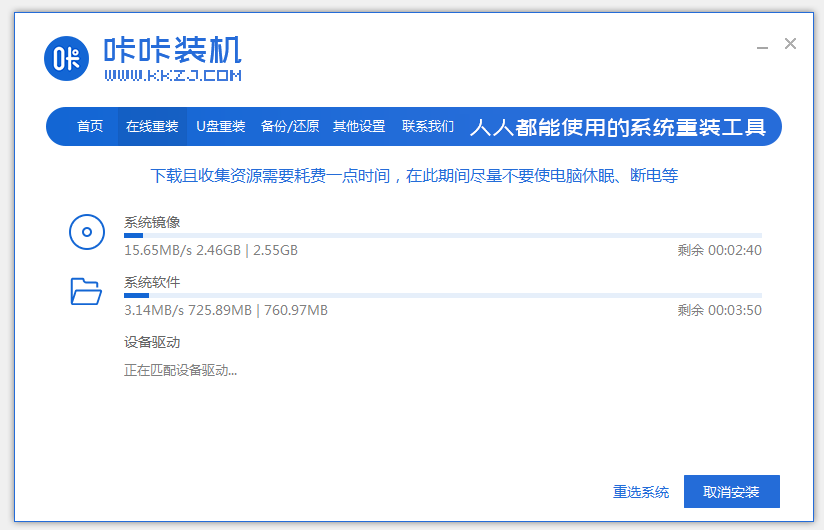
Task: Open the 备份/还原 tab
Action: click(x=290, y=127)
